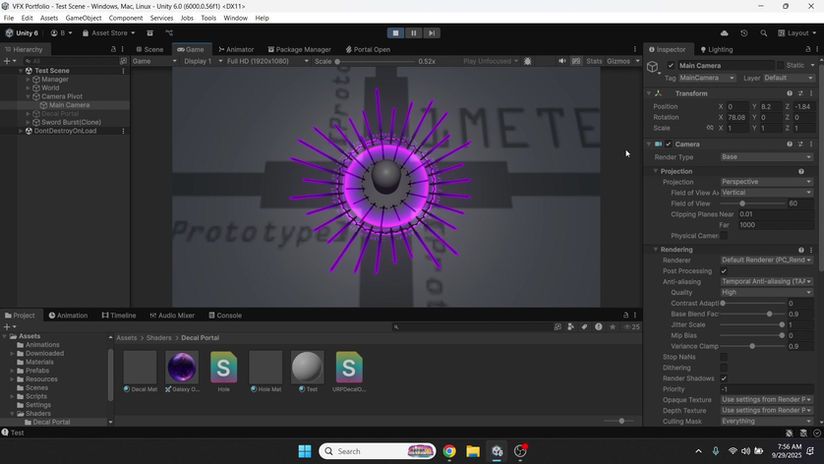Open the Layout dropdown
The height and width of the screenshot is (464, 824).
coord(797,33)
